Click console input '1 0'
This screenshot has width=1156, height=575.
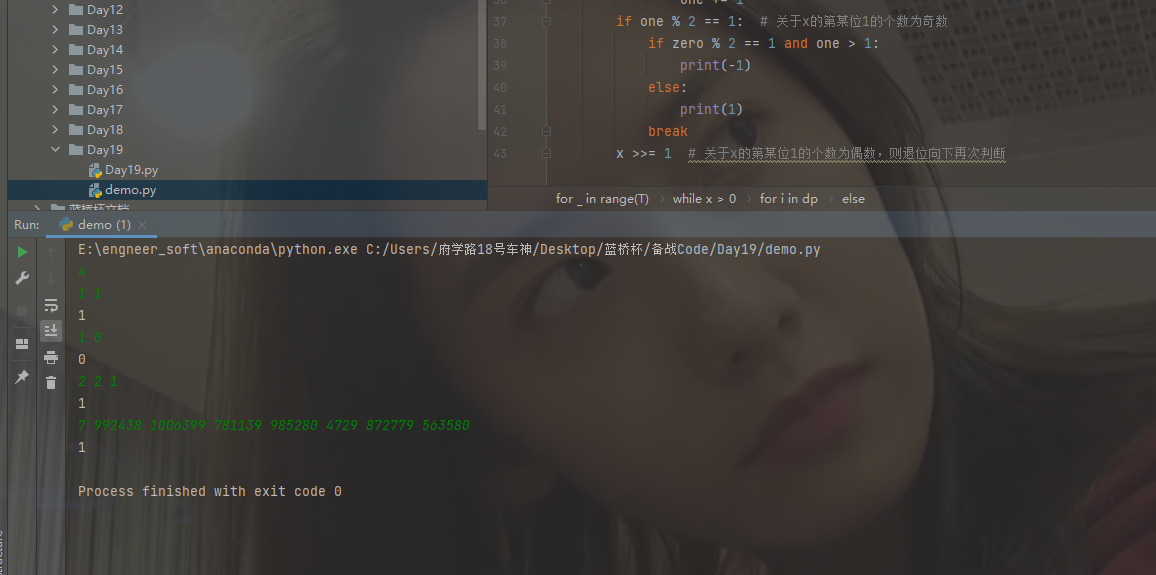click(90, 338)
